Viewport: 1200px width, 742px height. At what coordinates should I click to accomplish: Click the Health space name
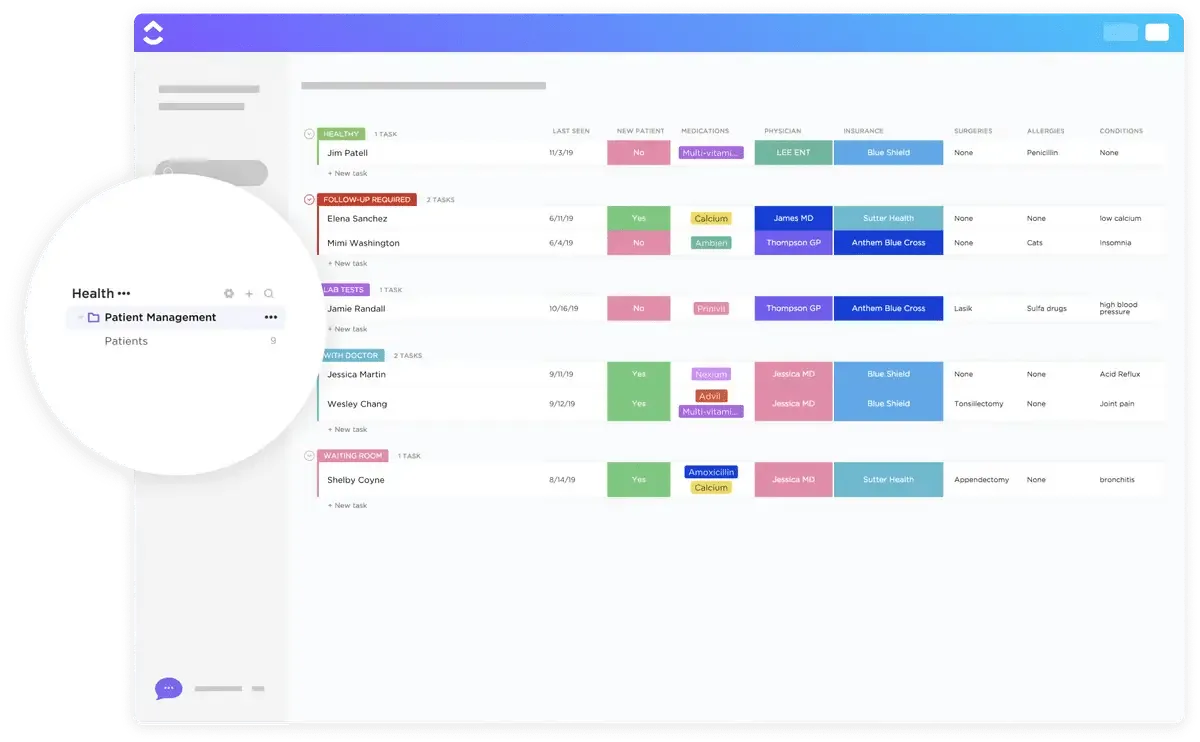pyautogui.click(x=93, y=294)
